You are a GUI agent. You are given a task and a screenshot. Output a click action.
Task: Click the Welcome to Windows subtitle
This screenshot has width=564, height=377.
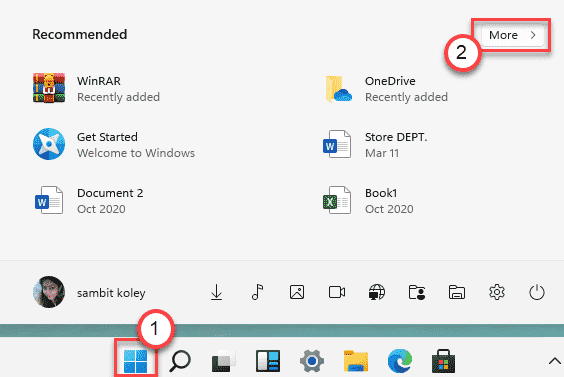coord(136,153)
